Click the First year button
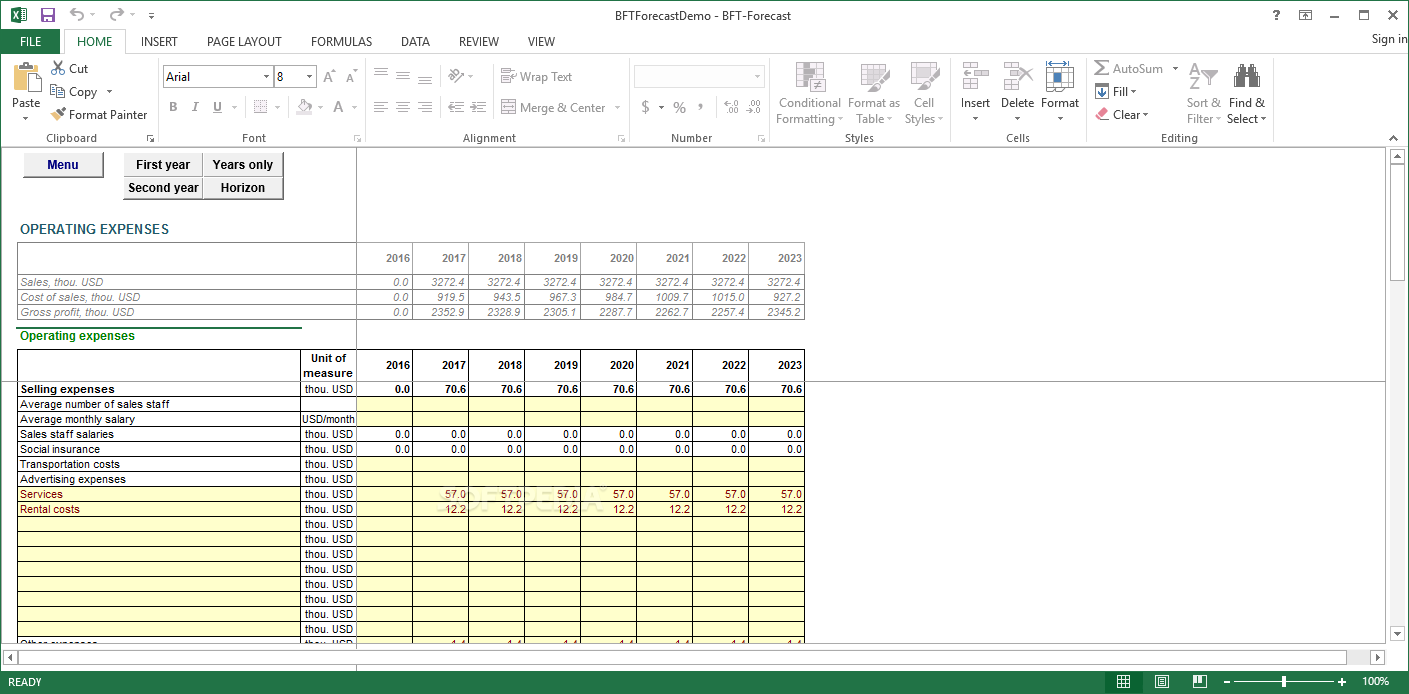 click(163, 165)
